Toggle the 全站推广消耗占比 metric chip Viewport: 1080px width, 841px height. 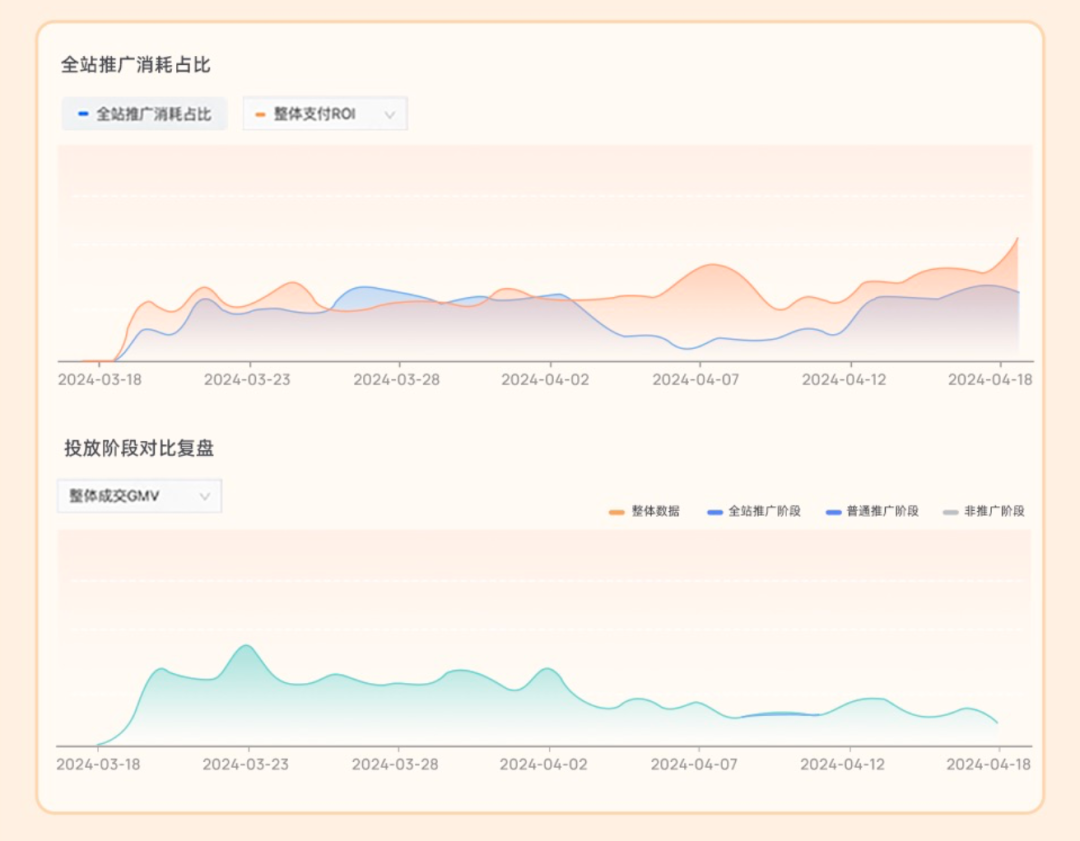pos(145,114)
